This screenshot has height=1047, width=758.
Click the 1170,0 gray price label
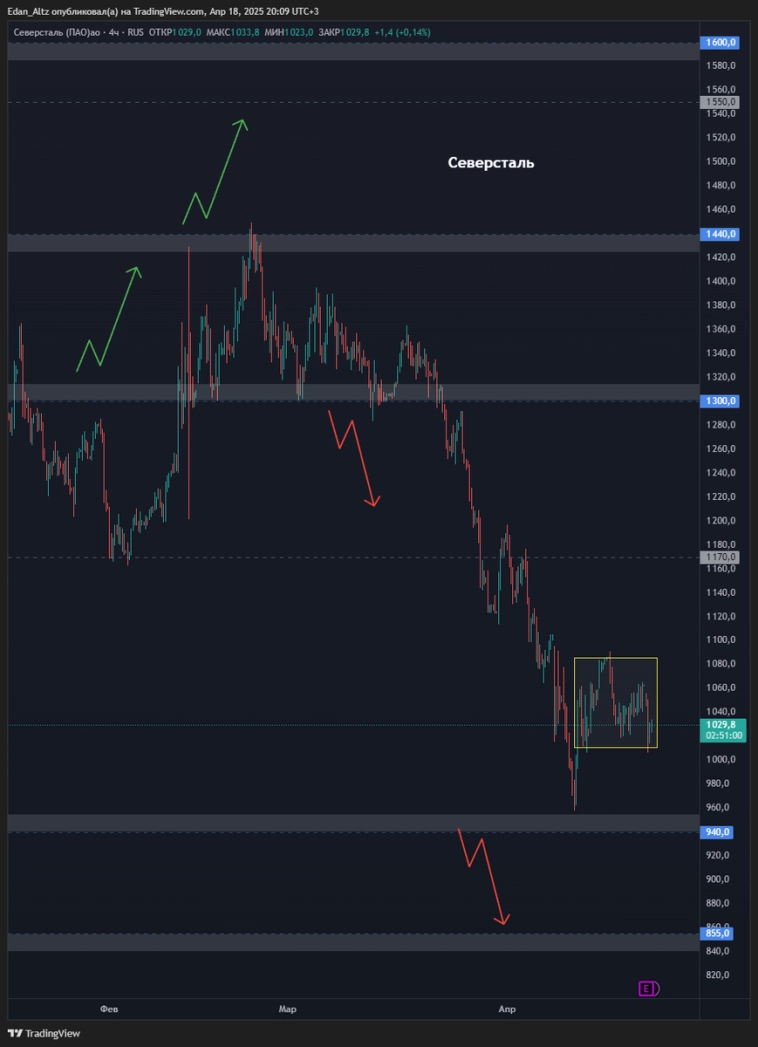[719, 557]
